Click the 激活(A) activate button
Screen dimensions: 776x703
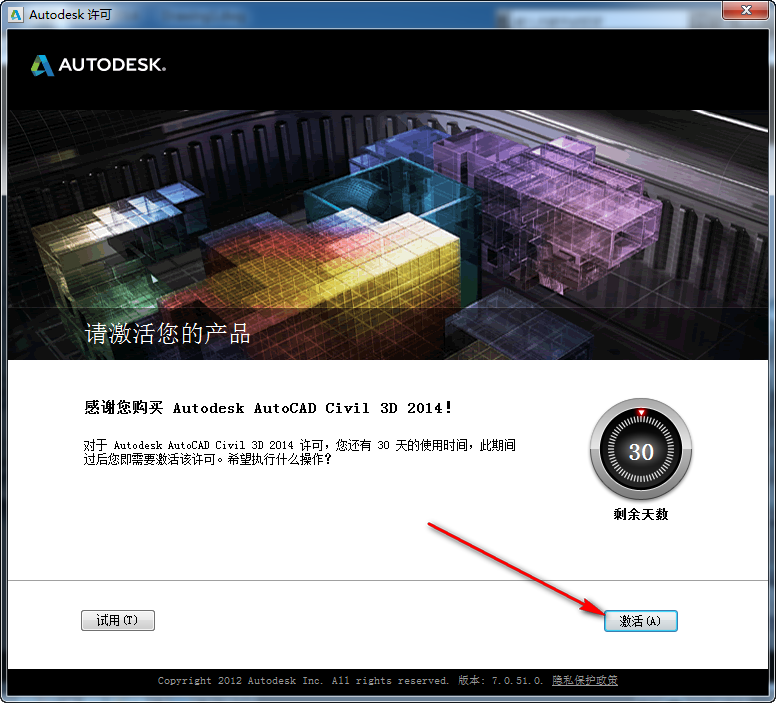(x=640, y=621)
